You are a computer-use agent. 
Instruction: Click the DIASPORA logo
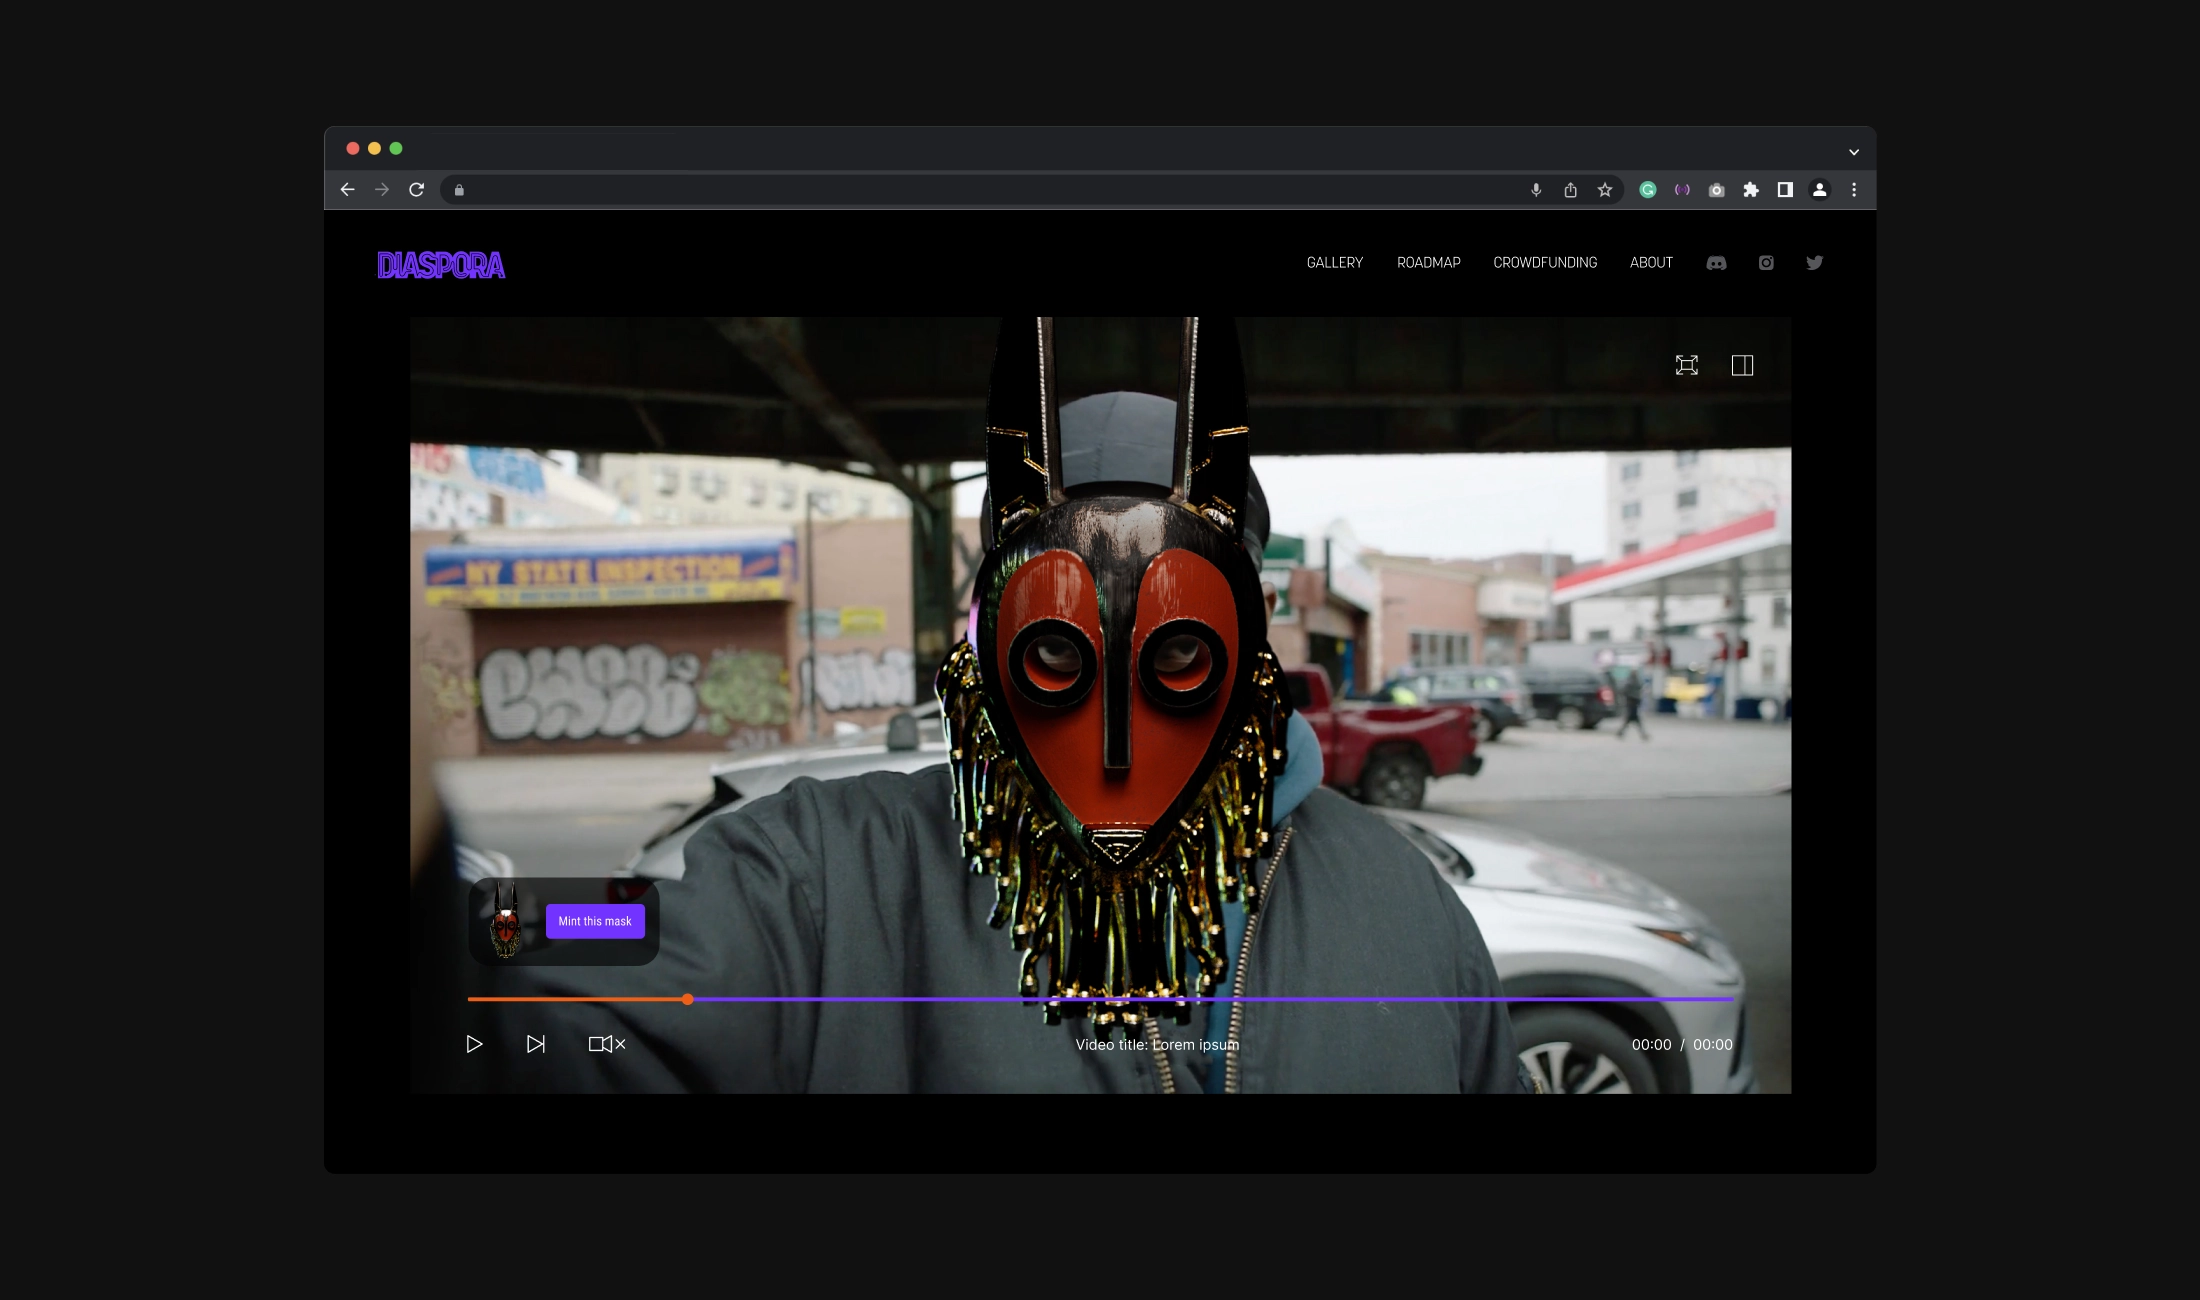pos(441,265)
